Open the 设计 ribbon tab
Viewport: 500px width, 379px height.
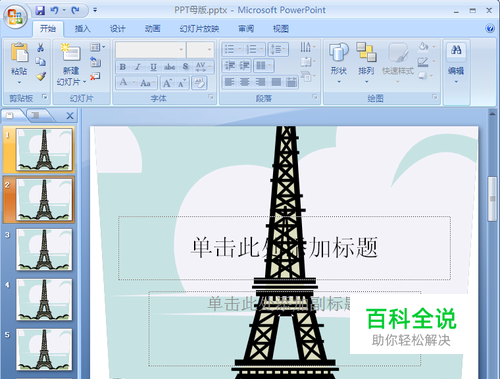point(117,29)
